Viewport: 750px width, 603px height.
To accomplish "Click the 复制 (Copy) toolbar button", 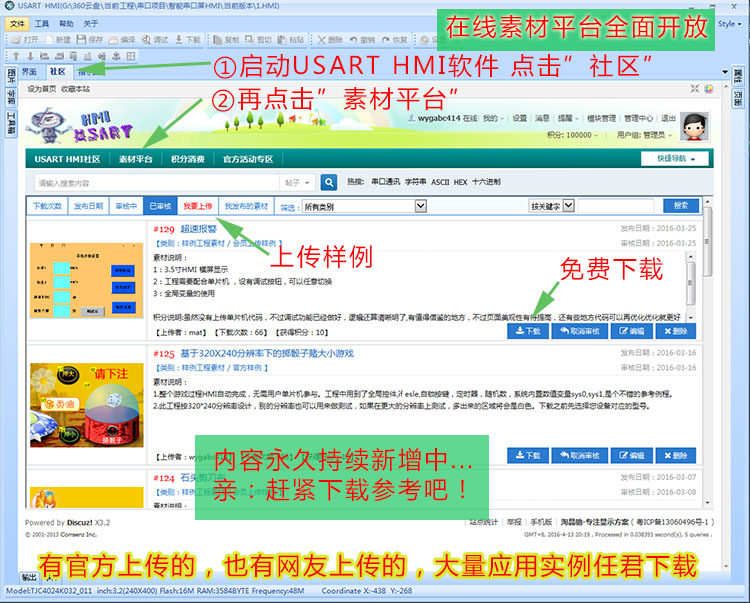I will (x=226, y=40).
